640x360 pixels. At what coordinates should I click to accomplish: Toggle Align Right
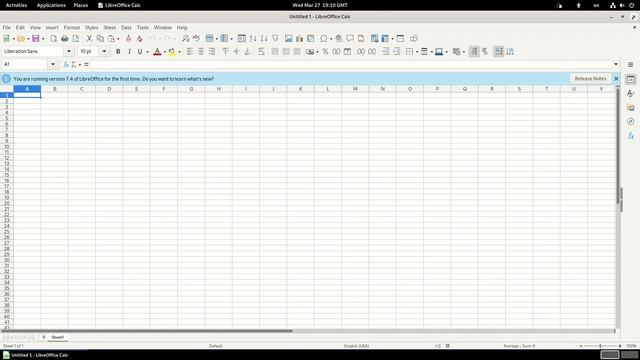click(211, 51)
